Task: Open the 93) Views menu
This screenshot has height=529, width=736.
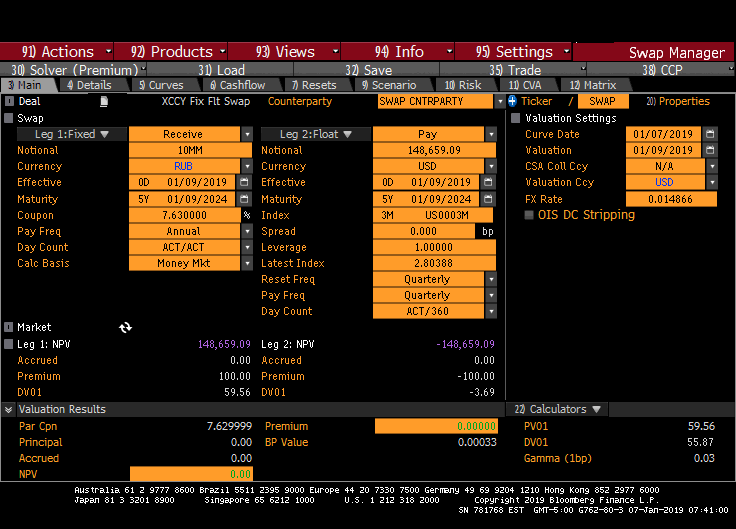Action: coord(284,52)
